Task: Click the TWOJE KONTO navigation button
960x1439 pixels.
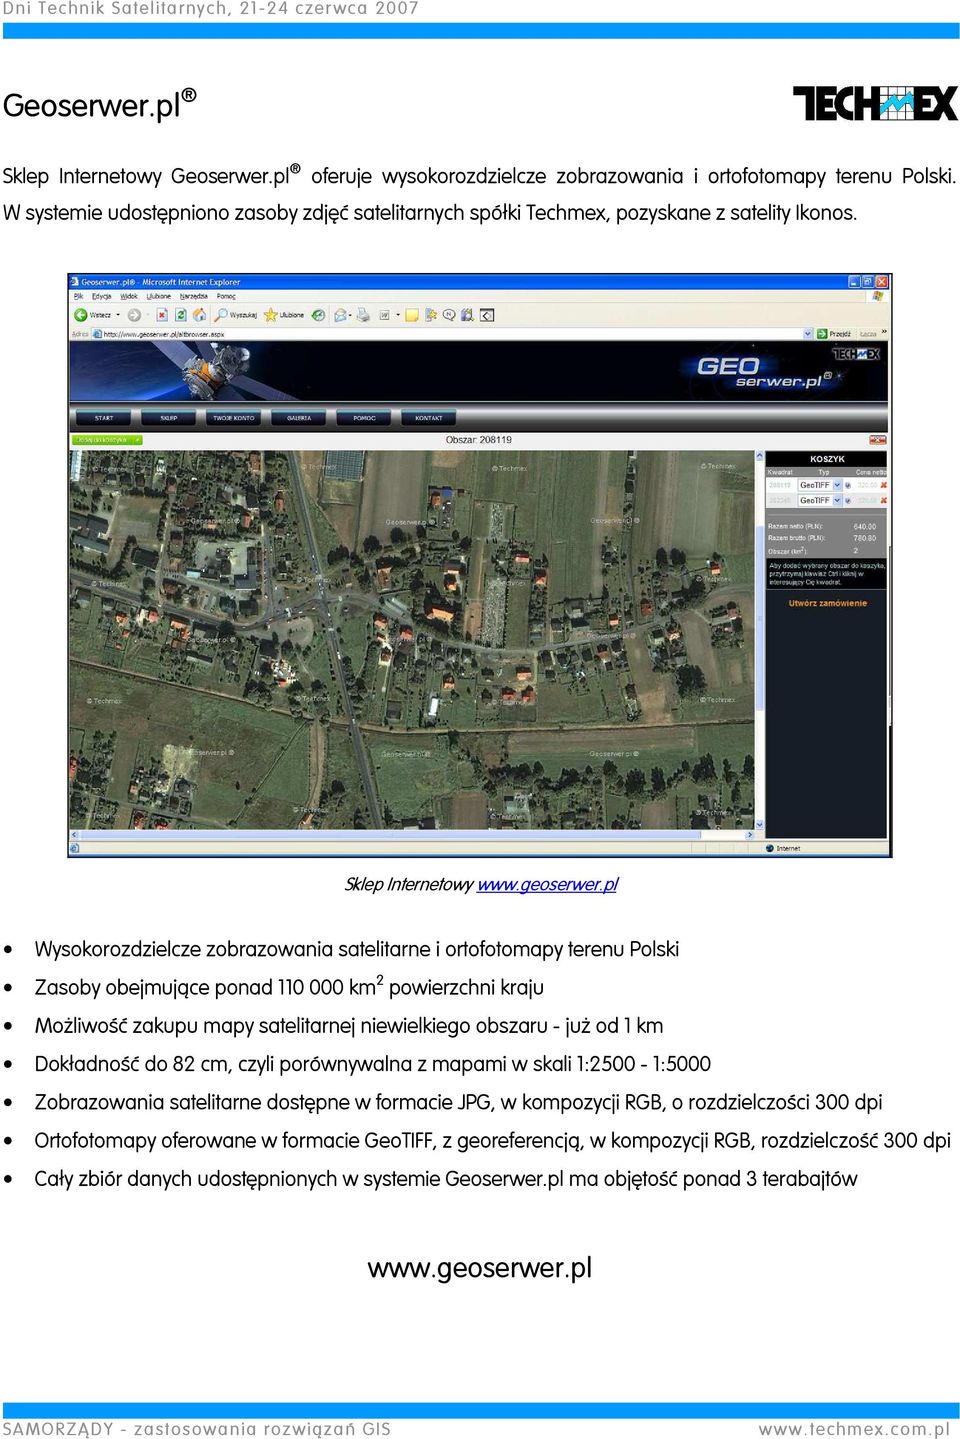Action: click(x=234, y=418)
